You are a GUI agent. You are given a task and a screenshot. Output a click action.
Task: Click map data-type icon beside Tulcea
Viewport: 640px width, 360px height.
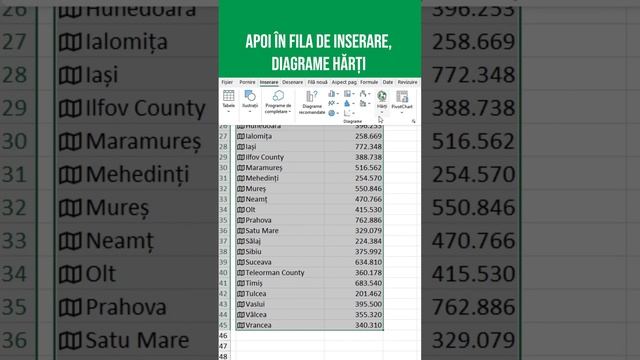(241, 293)
